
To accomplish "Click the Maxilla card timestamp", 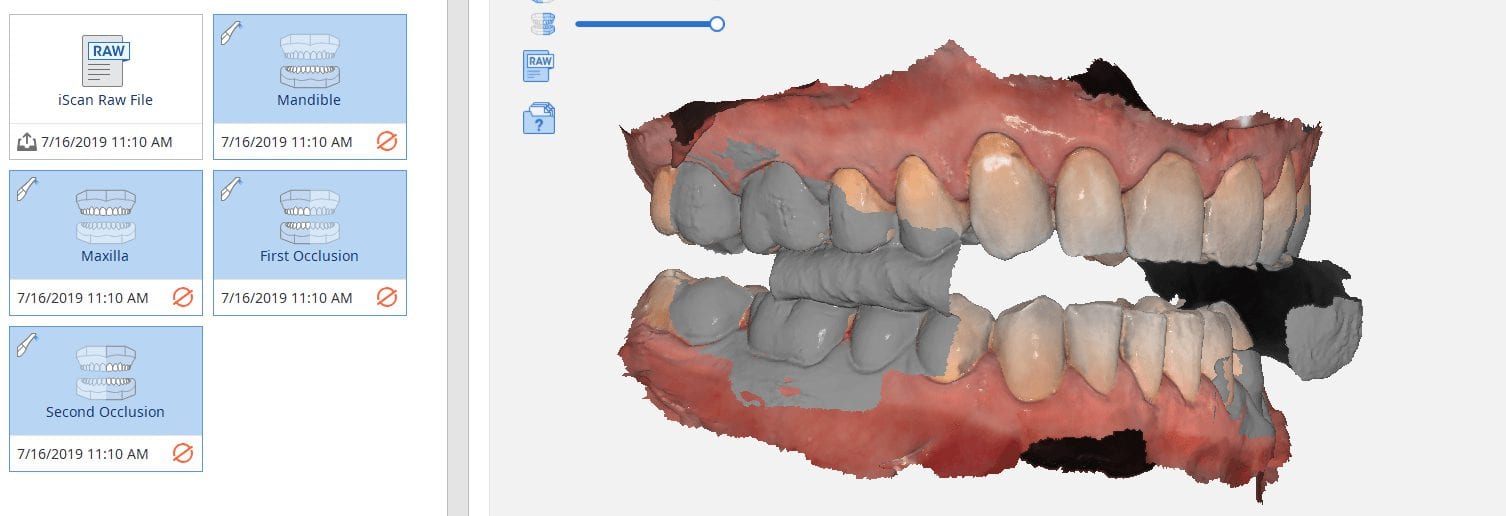I will pos(83,297).
